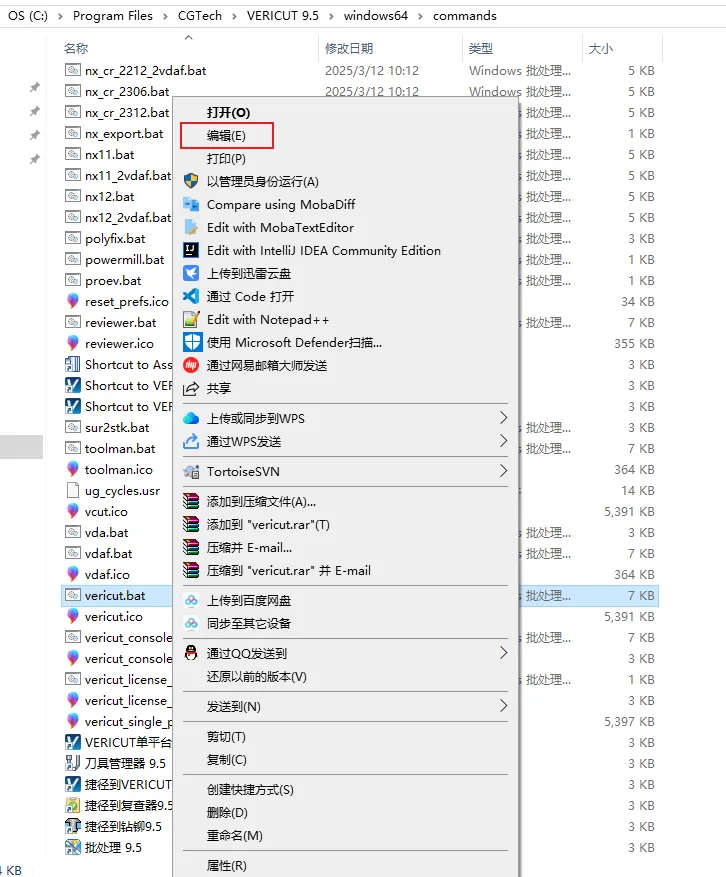This screenshot has width=726, height=877.
Task: Select 同步至其它设备 menu entry
Action: (345, 623)
